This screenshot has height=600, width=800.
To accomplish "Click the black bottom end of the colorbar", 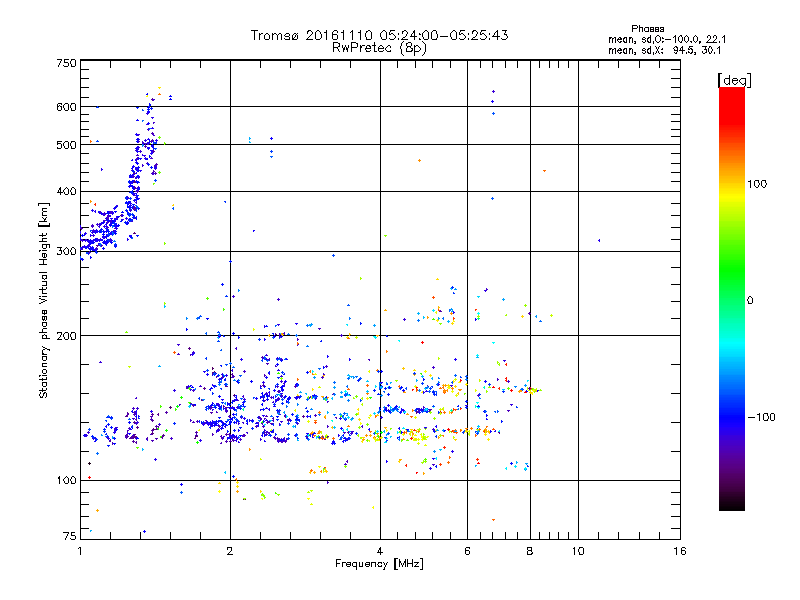I will [x=732, y=503].
